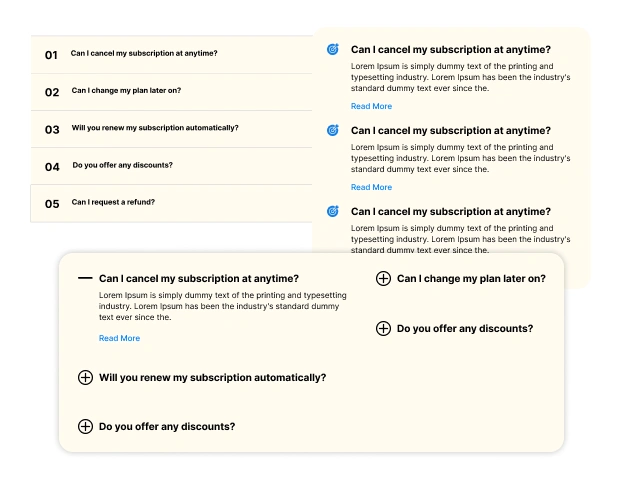Expand item 03 about automatic subscription renewal
Screen dimensions: 621x479
tap(155, 128)
